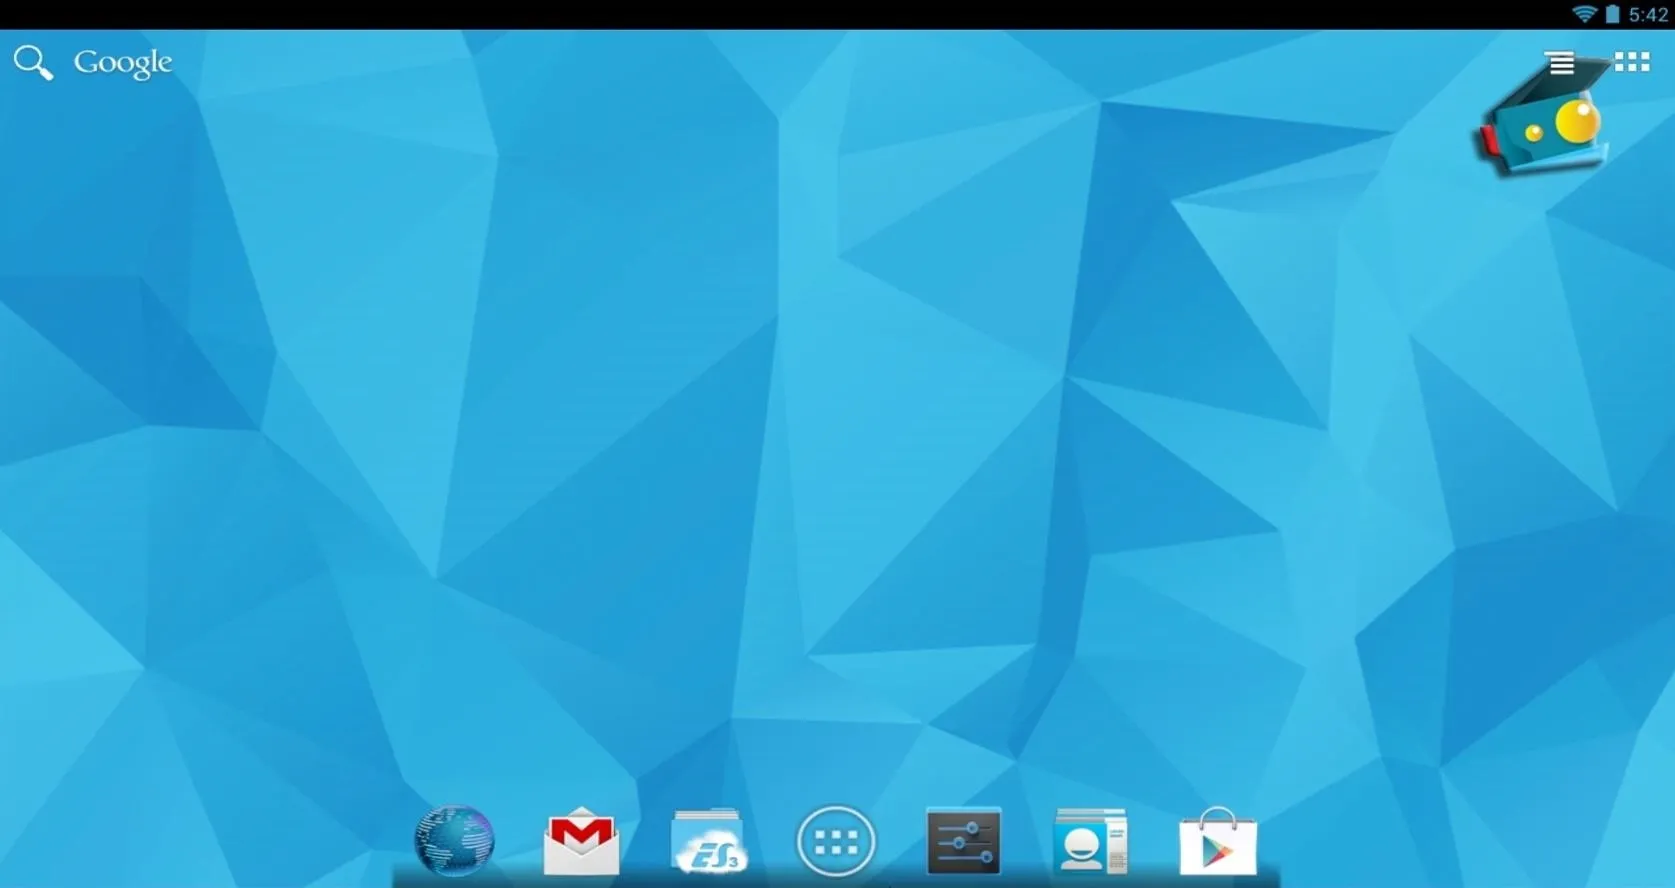
Task: Open the Gmail app in dock
Action: (581, 841)
